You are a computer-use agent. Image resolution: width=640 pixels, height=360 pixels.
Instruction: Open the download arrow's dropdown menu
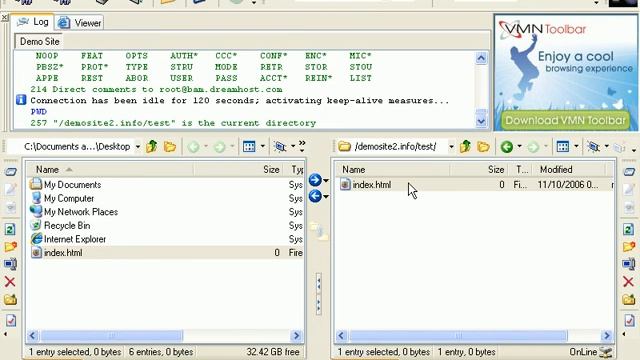pos(326,197)
